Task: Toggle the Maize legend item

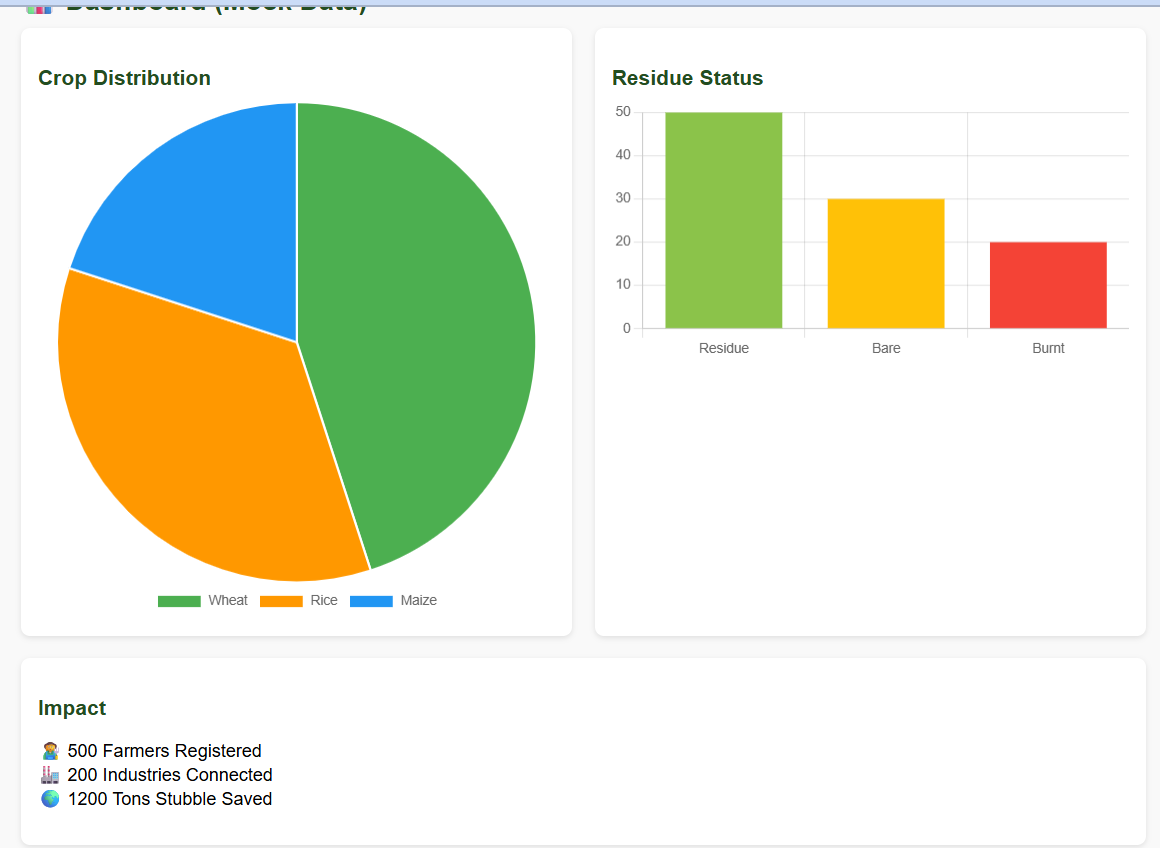Action: tap(393, 600)
